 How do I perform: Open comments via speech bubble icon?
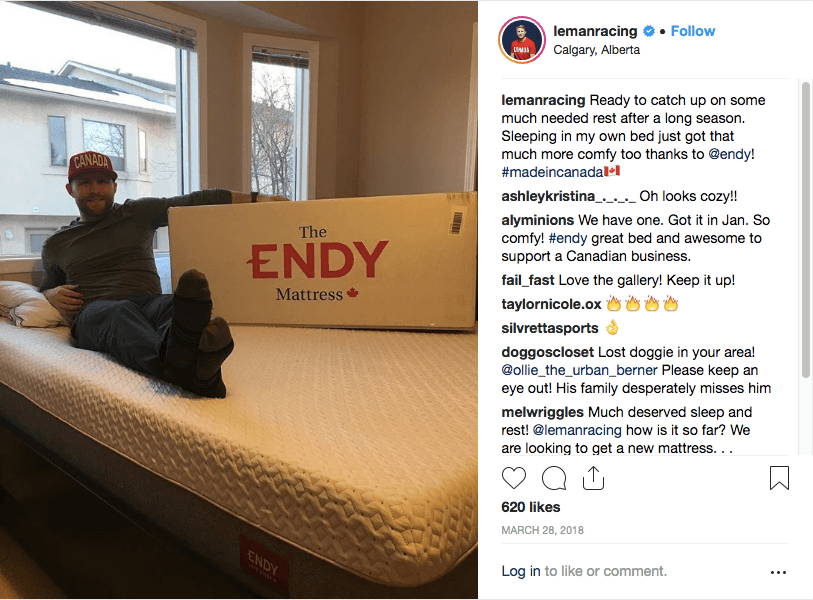click(x=554, y=478)
